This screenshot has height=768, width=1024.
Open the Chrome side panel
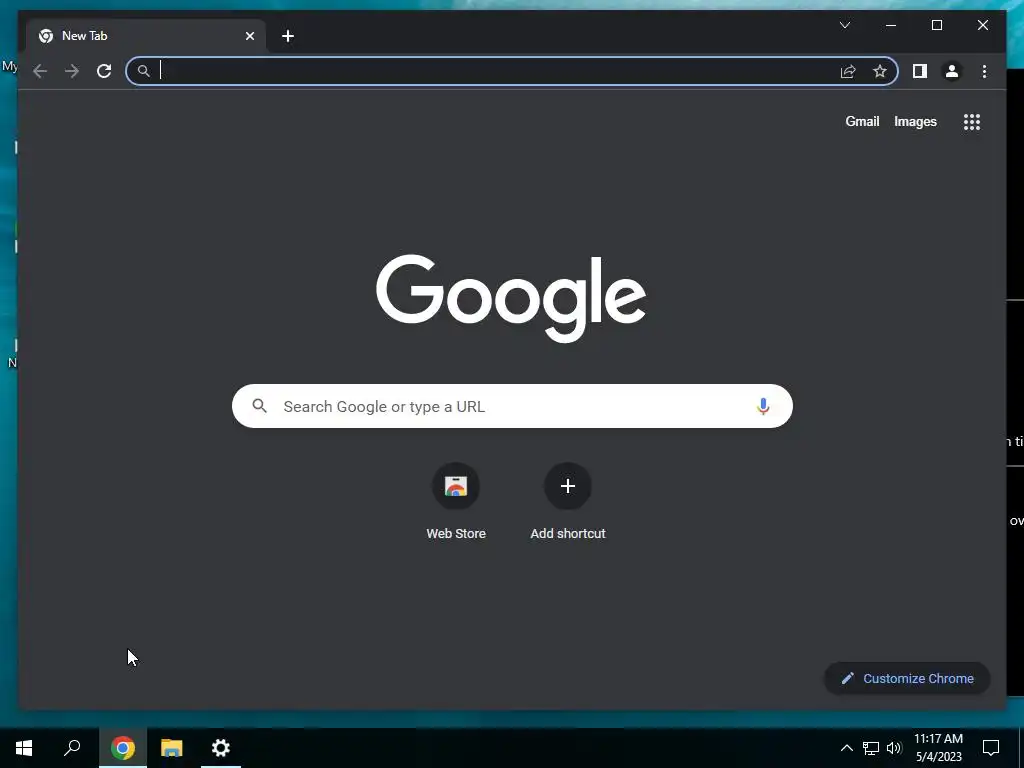(920, 71)
